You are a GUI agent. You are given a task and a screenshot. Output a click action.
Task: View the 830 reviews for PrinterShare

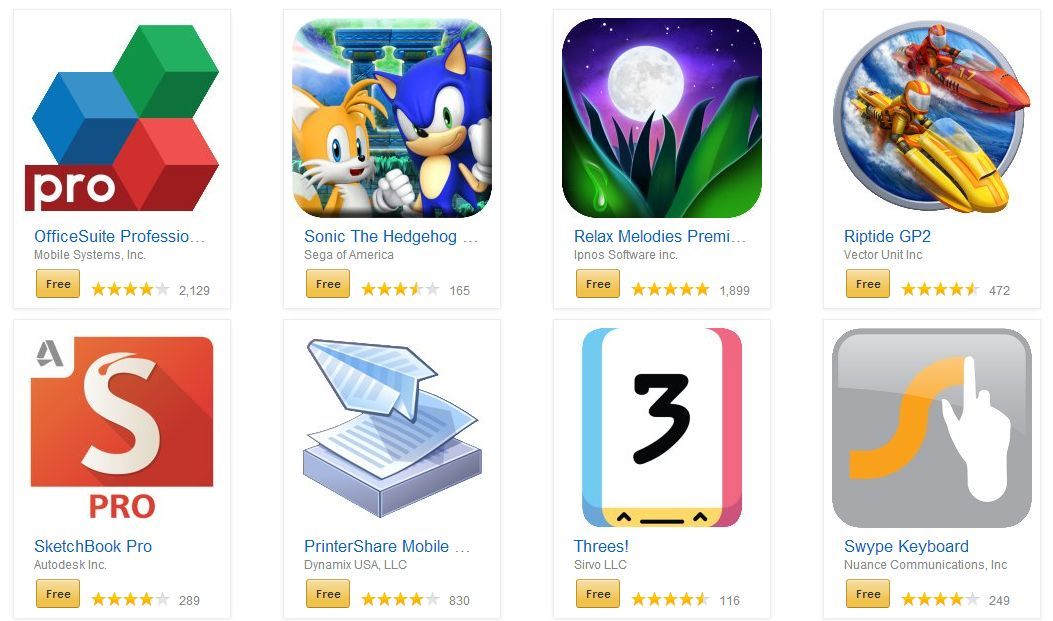[459, 601]
